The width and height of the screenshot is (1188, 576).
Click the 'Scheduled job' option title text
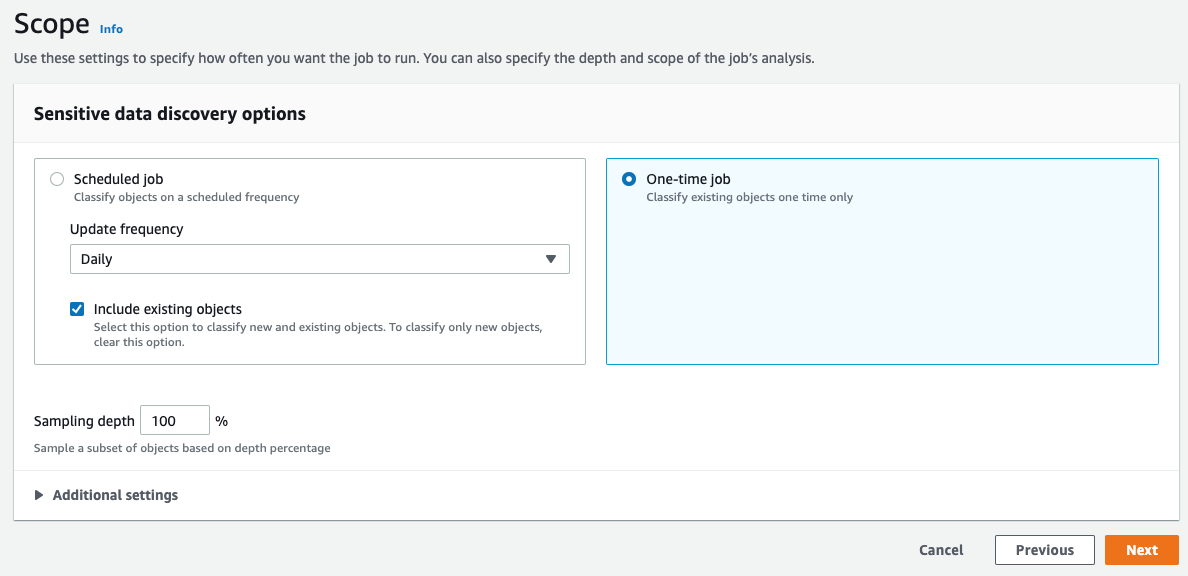coord(118,179)
